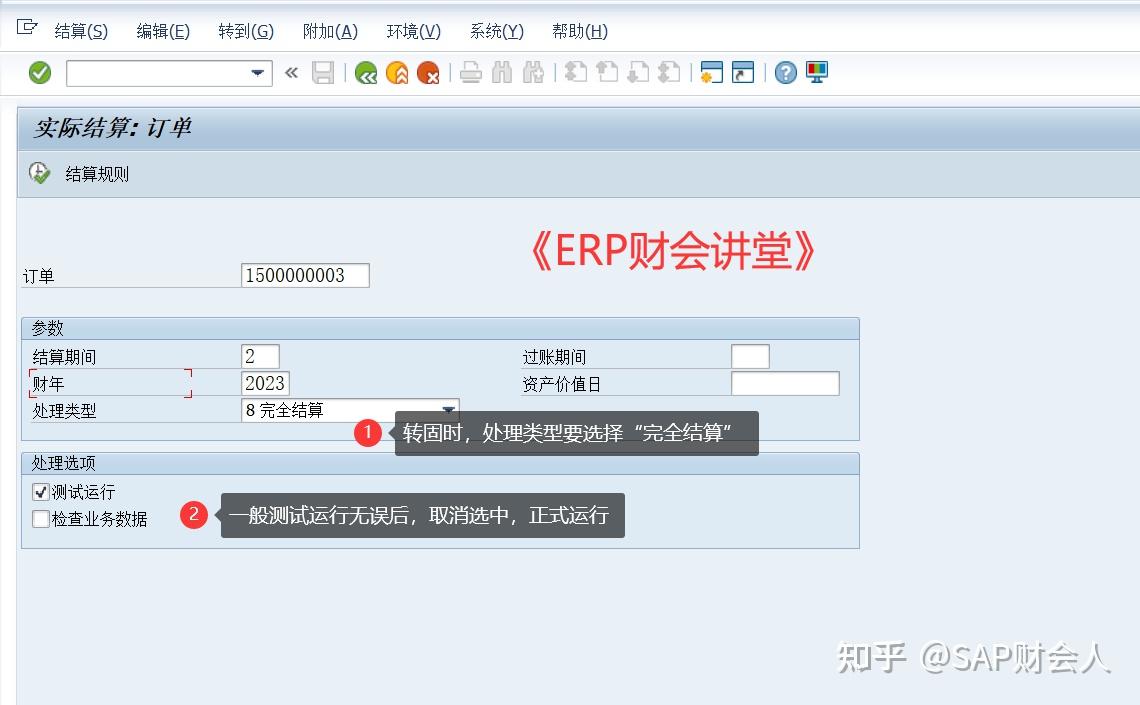Click the Customize Local Layout monitor icon

click(x=817, y=72)
